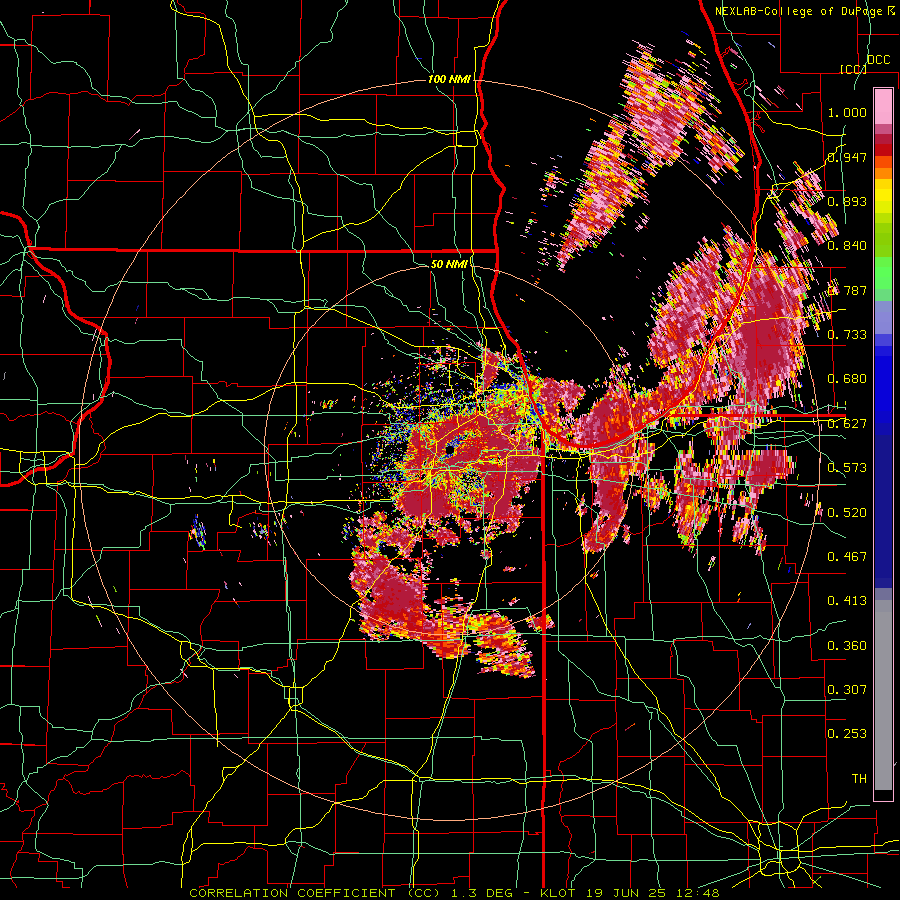
Task: Click the 100 NMI range ring label
Action: 449,79
